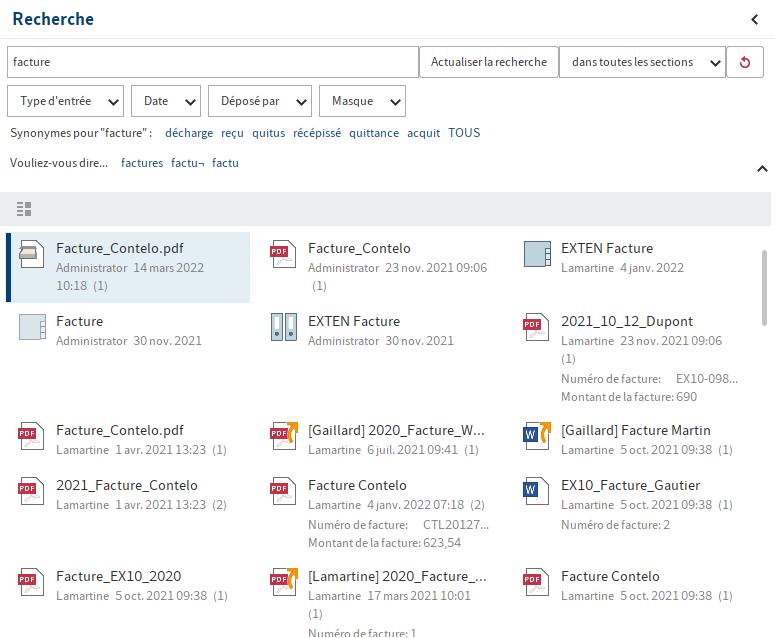Viewport: 775px width, 638px height.
Task: Select the result title 'Facture_Contelo' dated 23 nov. 2021
Action: coord(359,248)
